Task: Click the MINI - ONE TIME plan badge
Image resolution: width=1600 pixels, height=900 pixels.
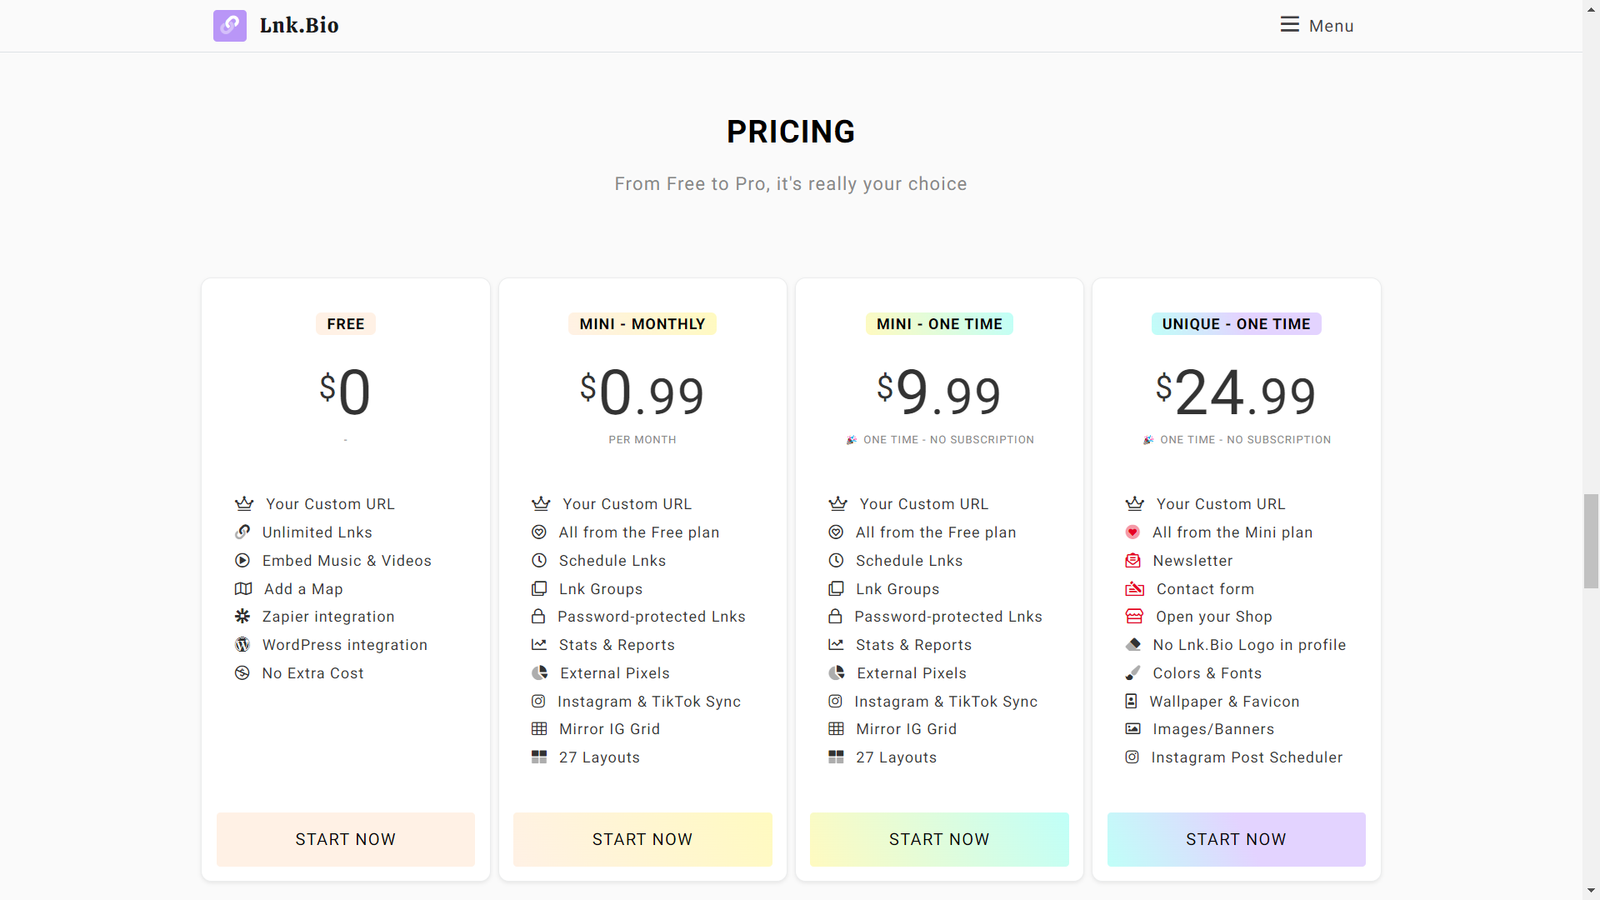Action: (939, 324)
